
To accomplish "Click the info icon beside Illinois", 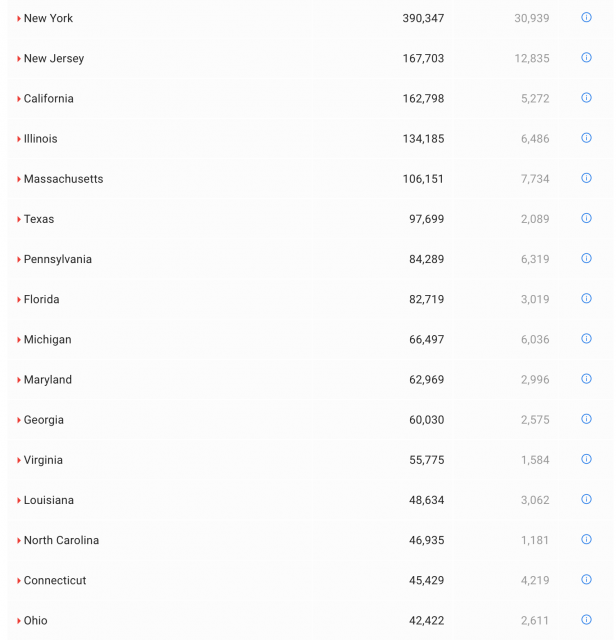I will [587, 138].
